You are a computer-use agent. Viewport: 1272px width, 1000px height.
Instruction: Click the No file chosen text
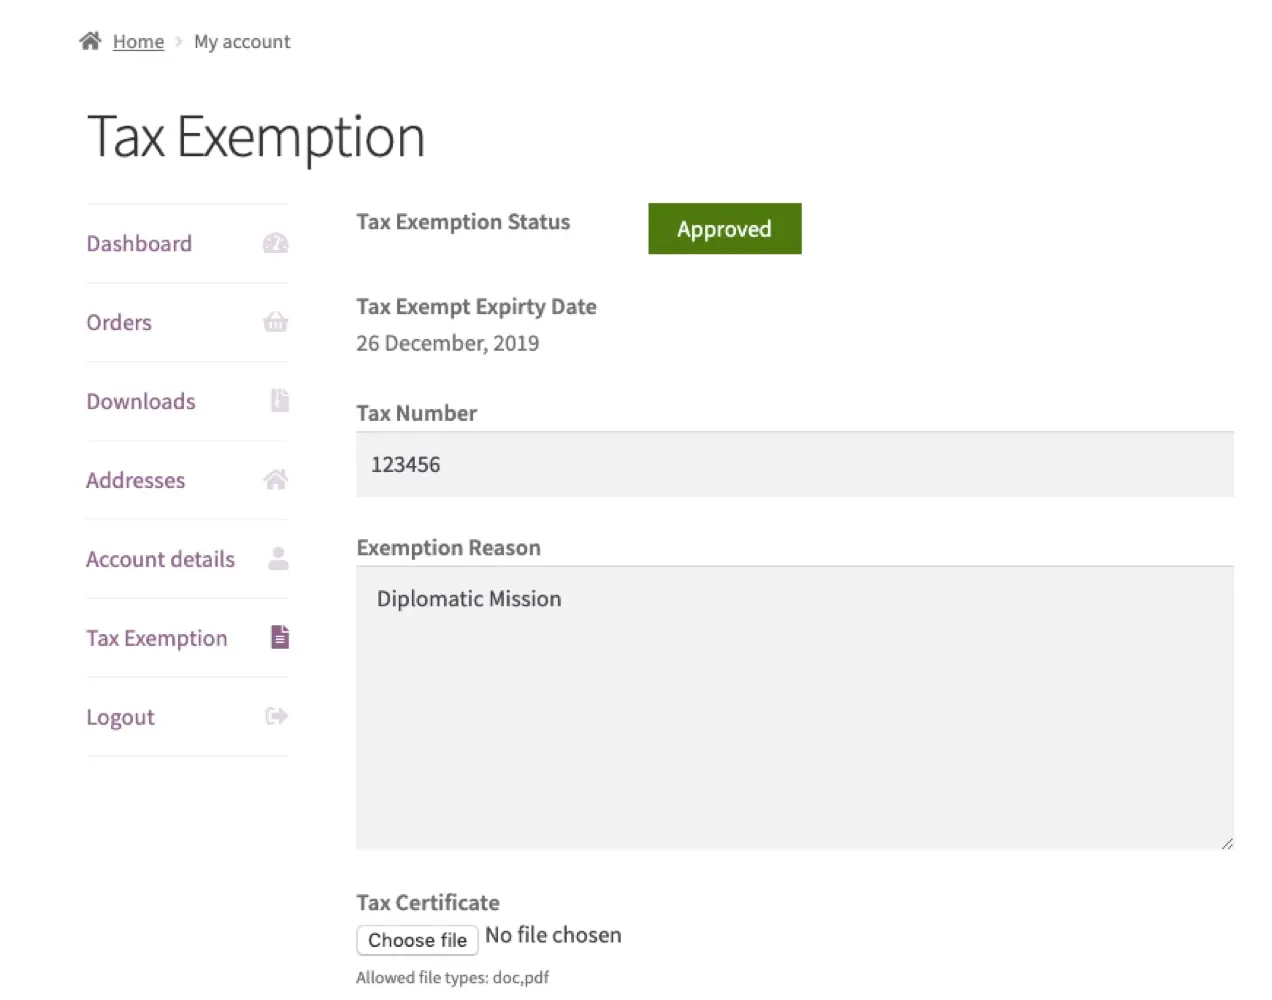(x=553, y=936)
